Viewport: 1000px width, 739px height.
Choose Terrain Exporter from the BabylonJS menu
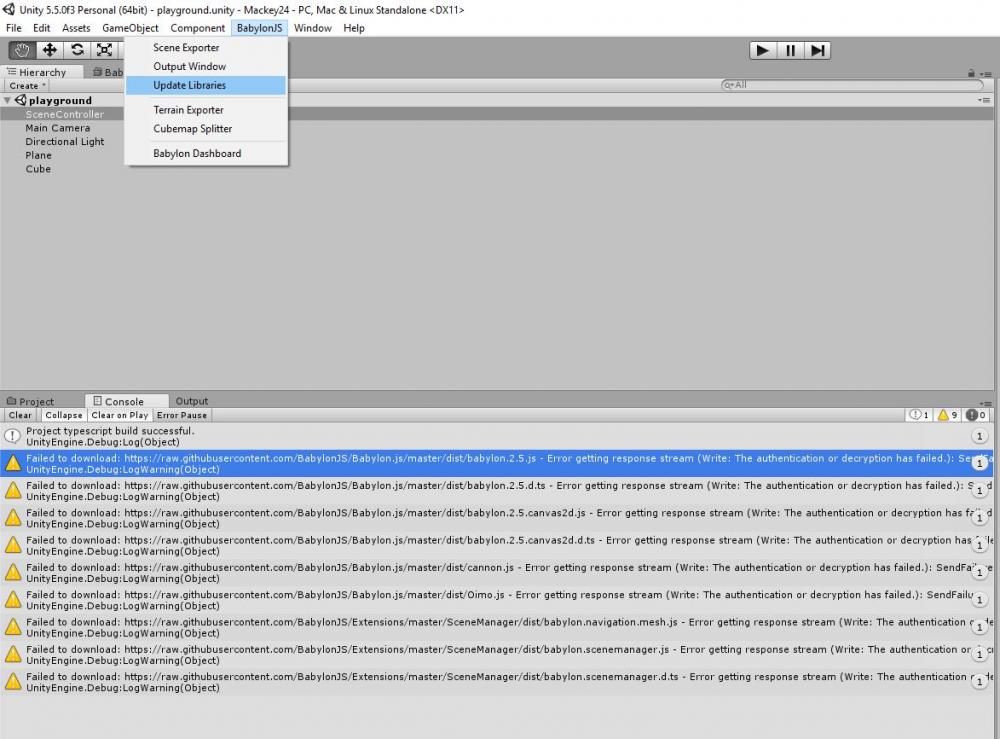206,110
